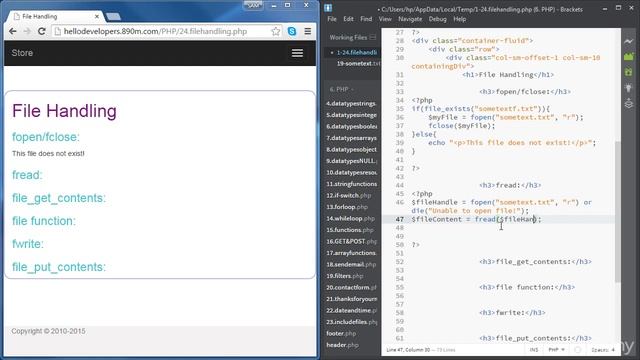Screen dimensions: 640x360
Task: Open 23.includefiles.php in the tree
Action: 351,322
